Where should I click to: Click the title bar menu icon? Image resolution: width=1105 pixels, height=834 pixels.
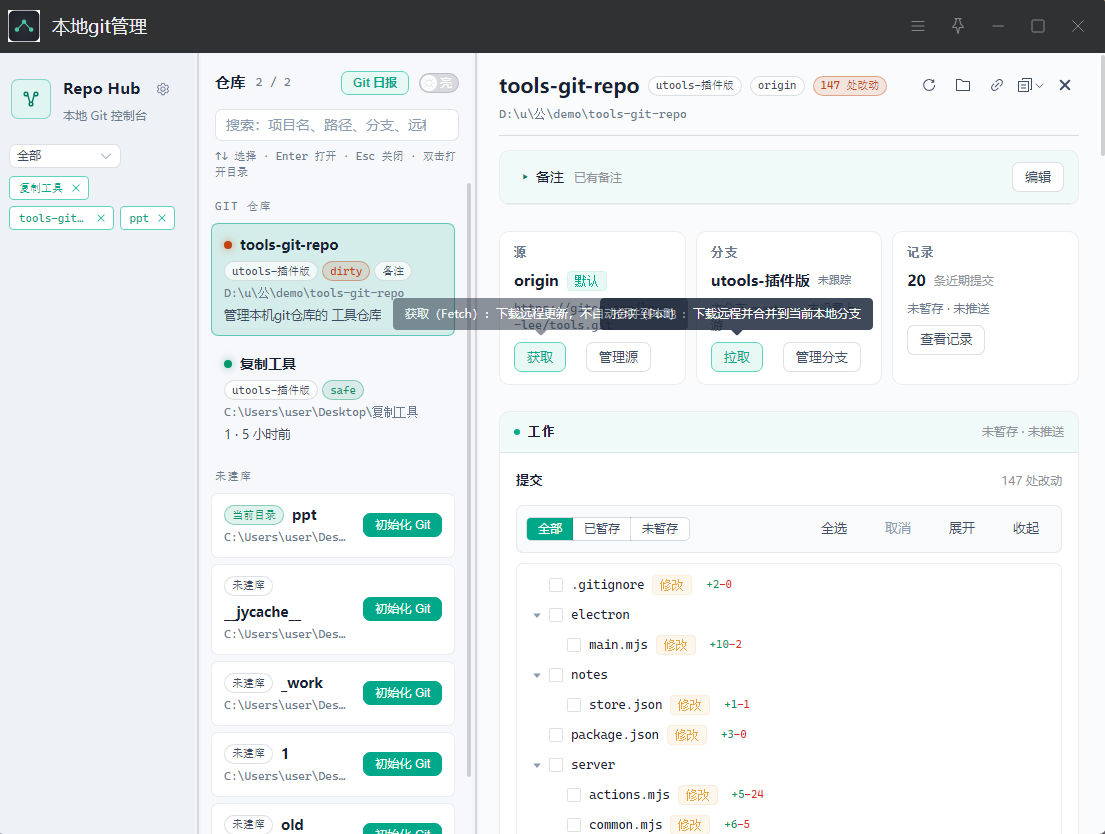[x=918, y=26]
